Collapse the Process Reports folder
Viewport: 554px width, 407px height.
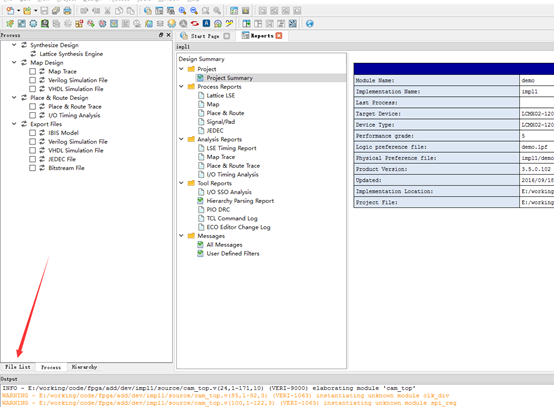coord(181,87)
